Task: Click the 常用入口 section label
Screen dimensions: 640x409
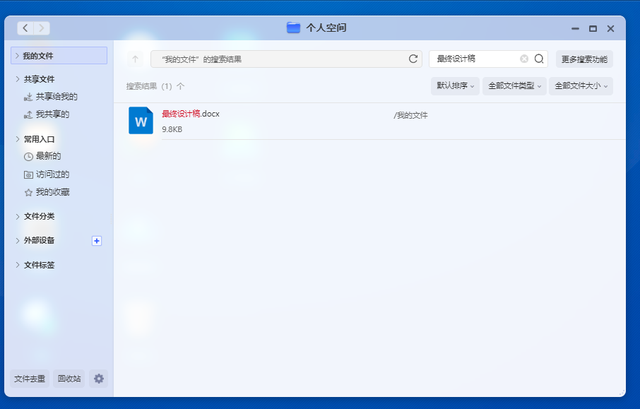Action: pos(39,140)
